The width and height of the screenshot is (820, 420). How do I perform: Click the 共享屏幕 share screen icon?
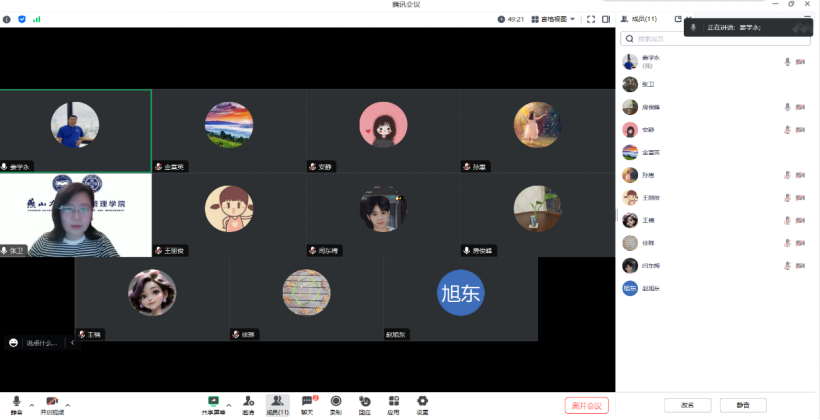[x=213, y=400]
